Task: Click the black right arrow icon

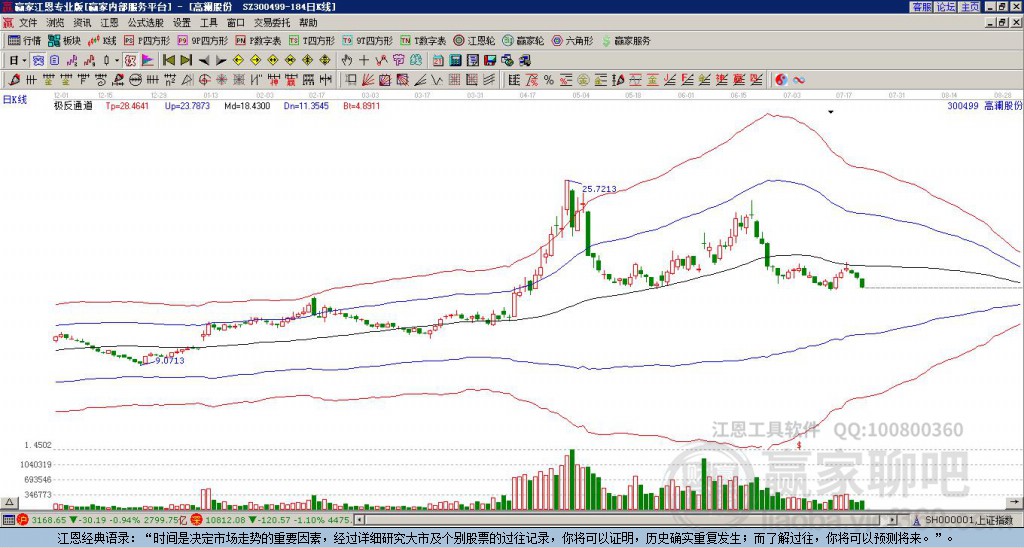Action: (221, 61)
